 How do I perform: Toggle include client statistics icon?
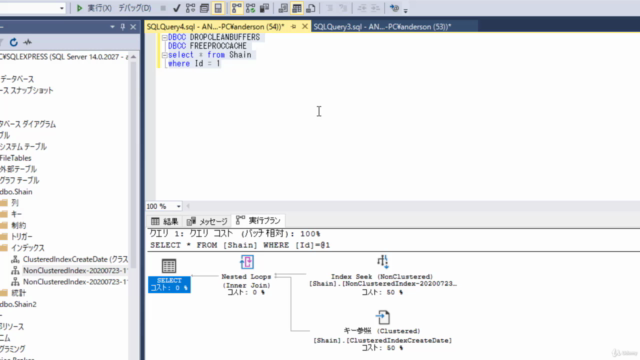[x=264, y=8]
